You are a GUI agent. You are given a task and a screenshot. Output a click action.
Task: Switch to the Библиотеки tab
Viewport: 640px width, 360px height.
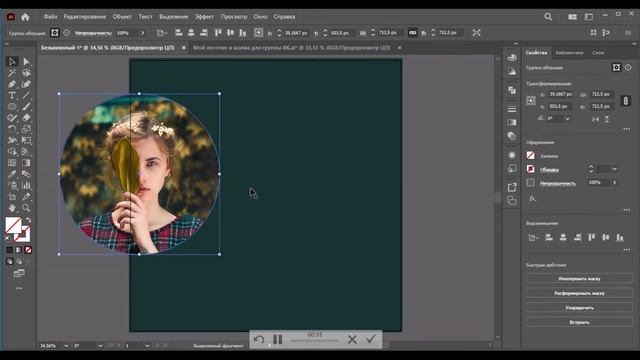tap(569, 53)
